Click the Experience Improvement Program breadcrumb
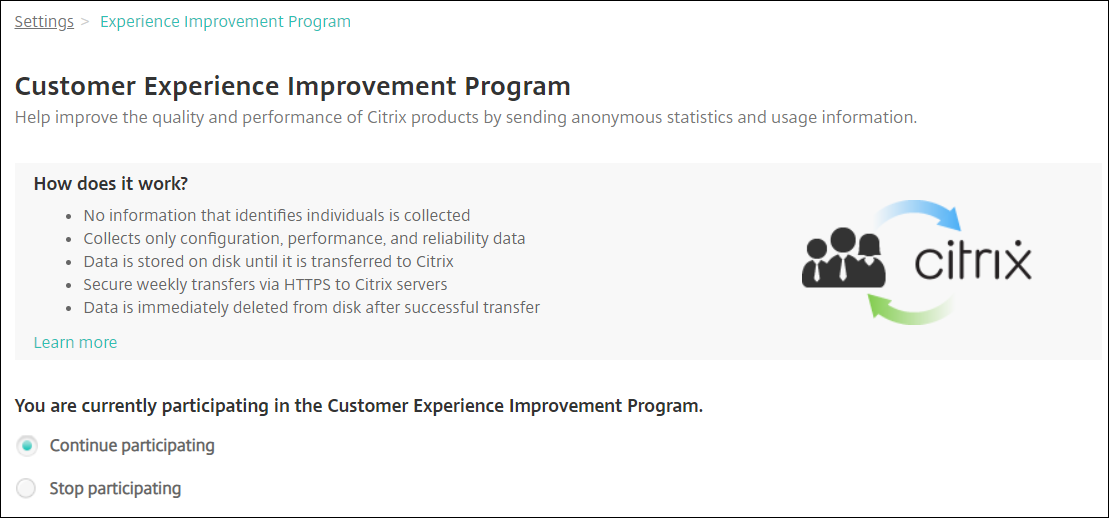1109x518 pixels. pos(225,22)
